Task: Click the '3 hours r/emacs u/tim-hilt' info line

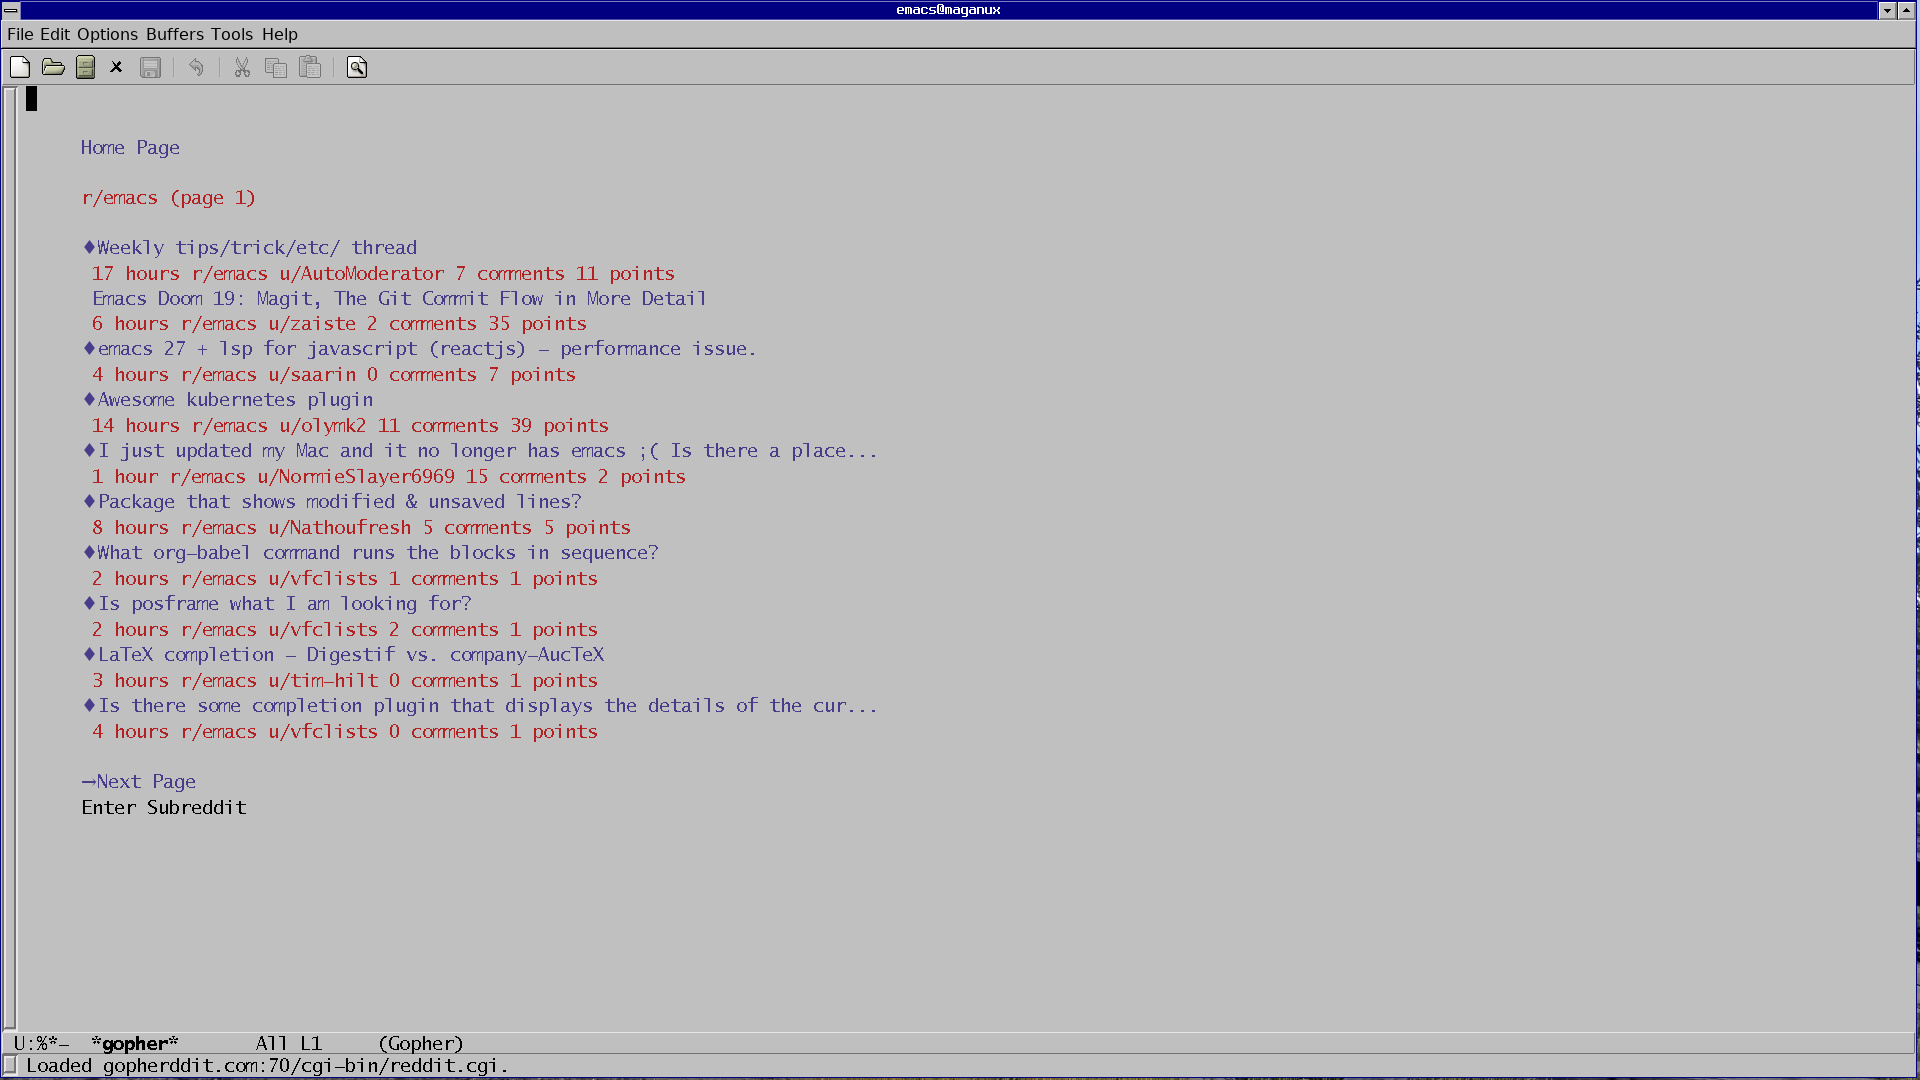Action: [345, 681]
